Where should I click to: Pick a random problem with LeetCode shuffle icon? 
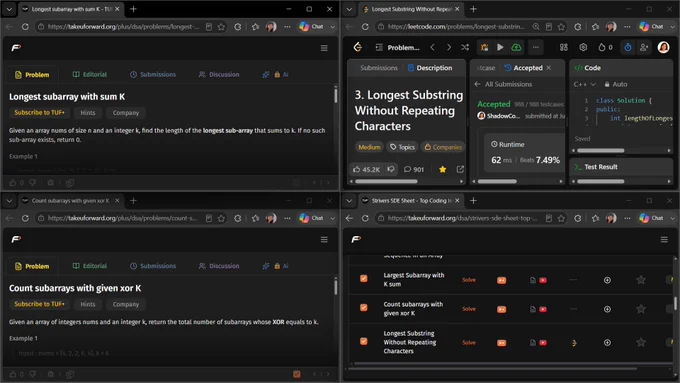[465, 47]
